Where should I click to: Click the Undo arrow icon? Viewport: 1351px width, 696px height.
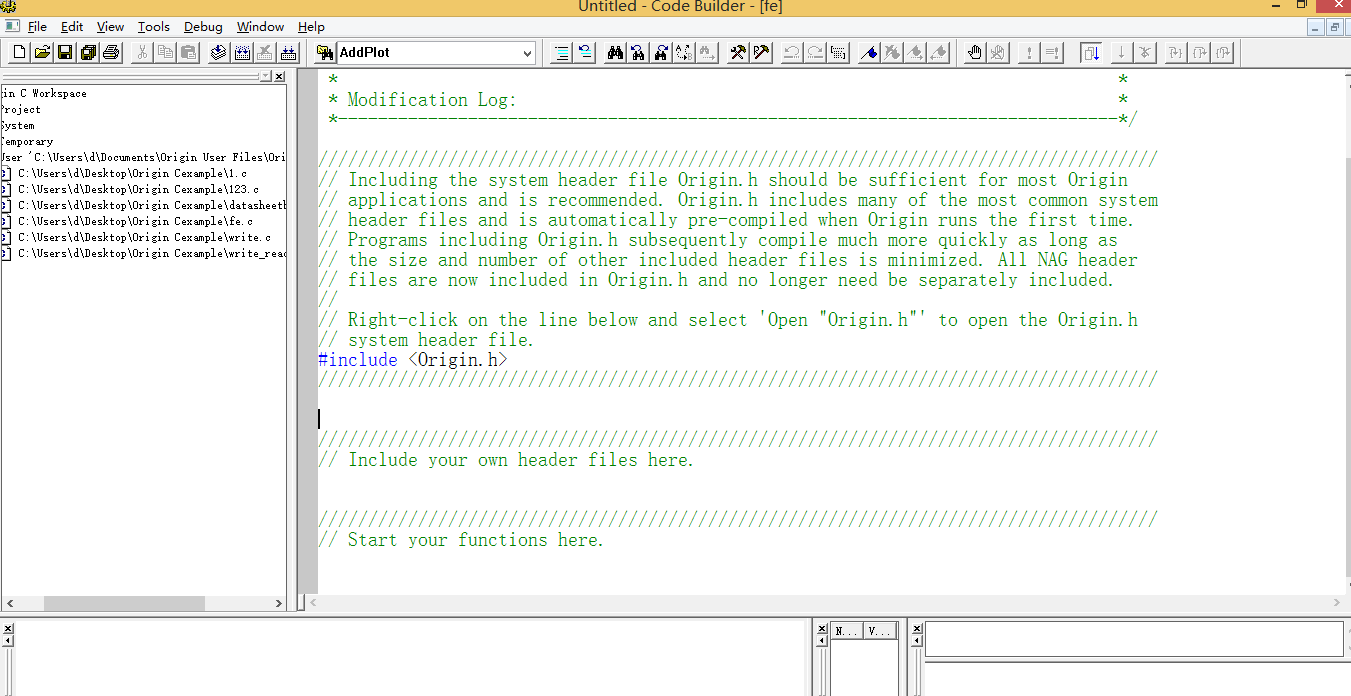point(792,52)
